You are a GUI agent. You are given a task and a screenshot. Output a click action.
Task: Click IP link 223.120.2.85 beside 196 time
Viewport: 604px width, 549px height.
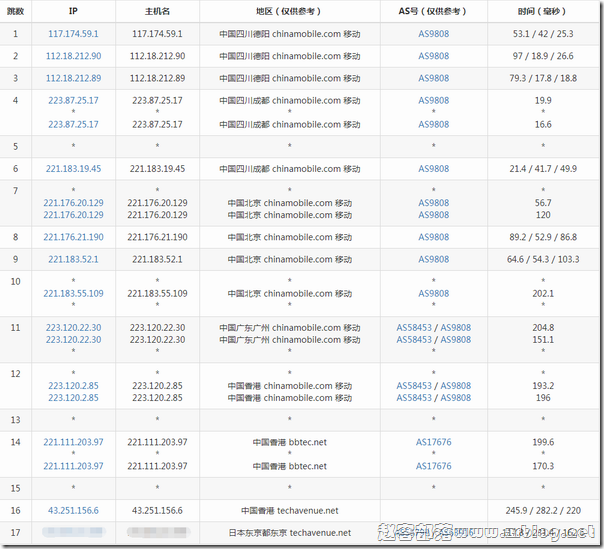click(x=73, y=398)
